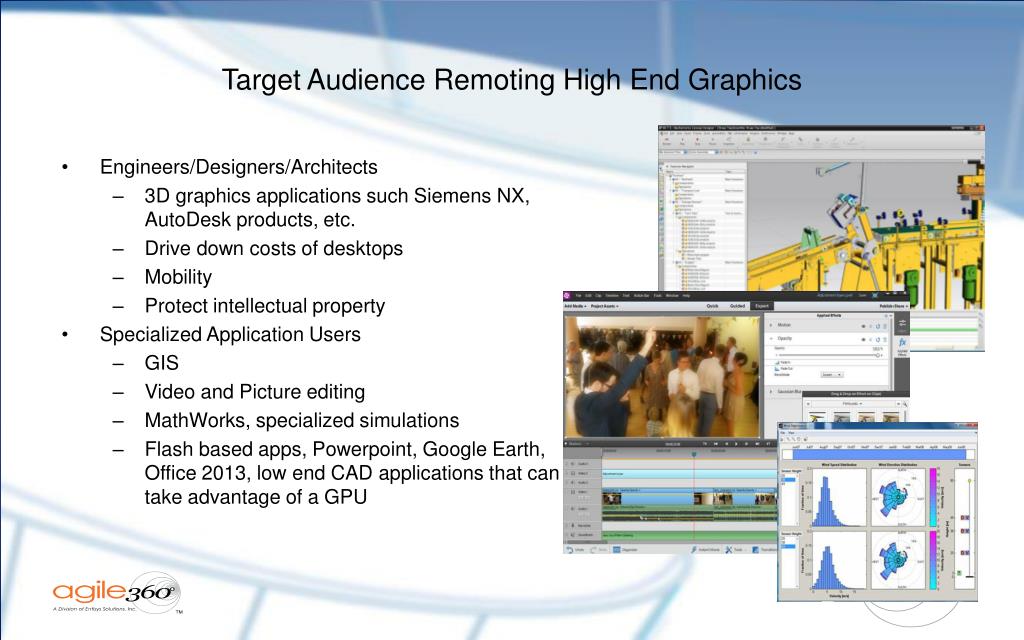Switch to the Guided tab in video editor
The height and width of the screenshot is (640, 1024).
click(x=737, y=306)
